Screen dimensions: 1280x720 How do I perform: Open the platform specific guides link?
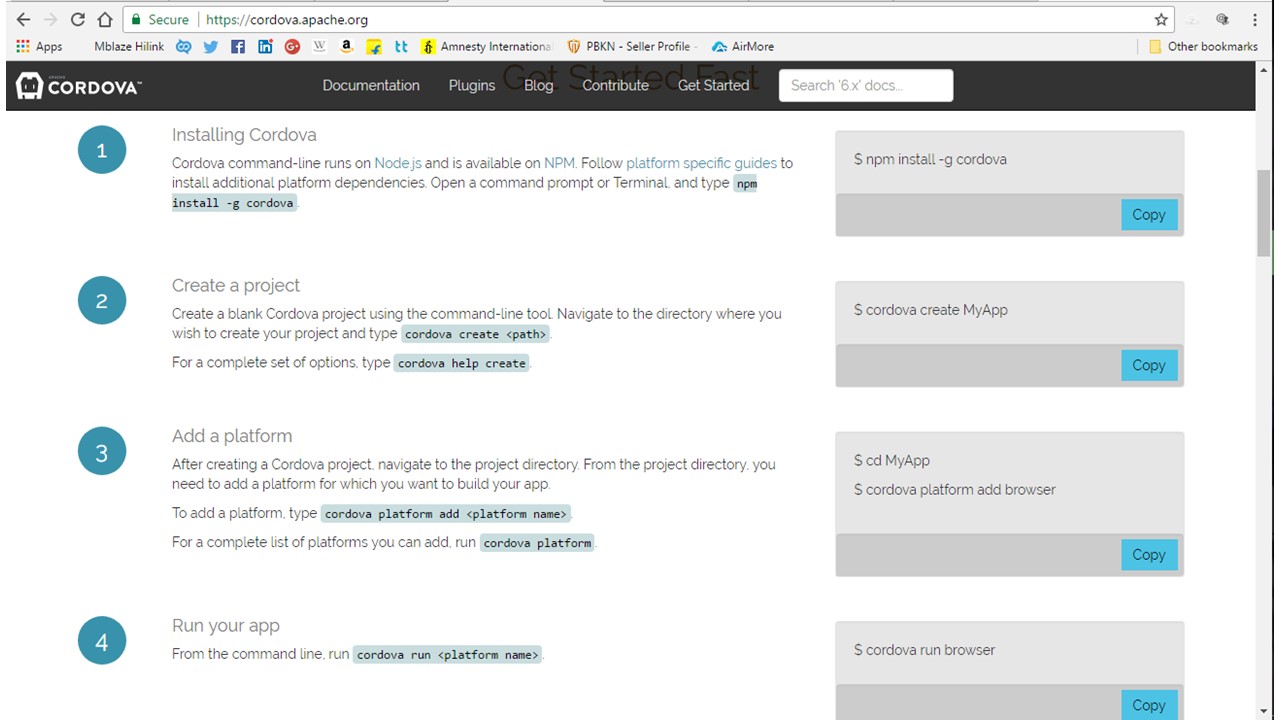[701, 163]
